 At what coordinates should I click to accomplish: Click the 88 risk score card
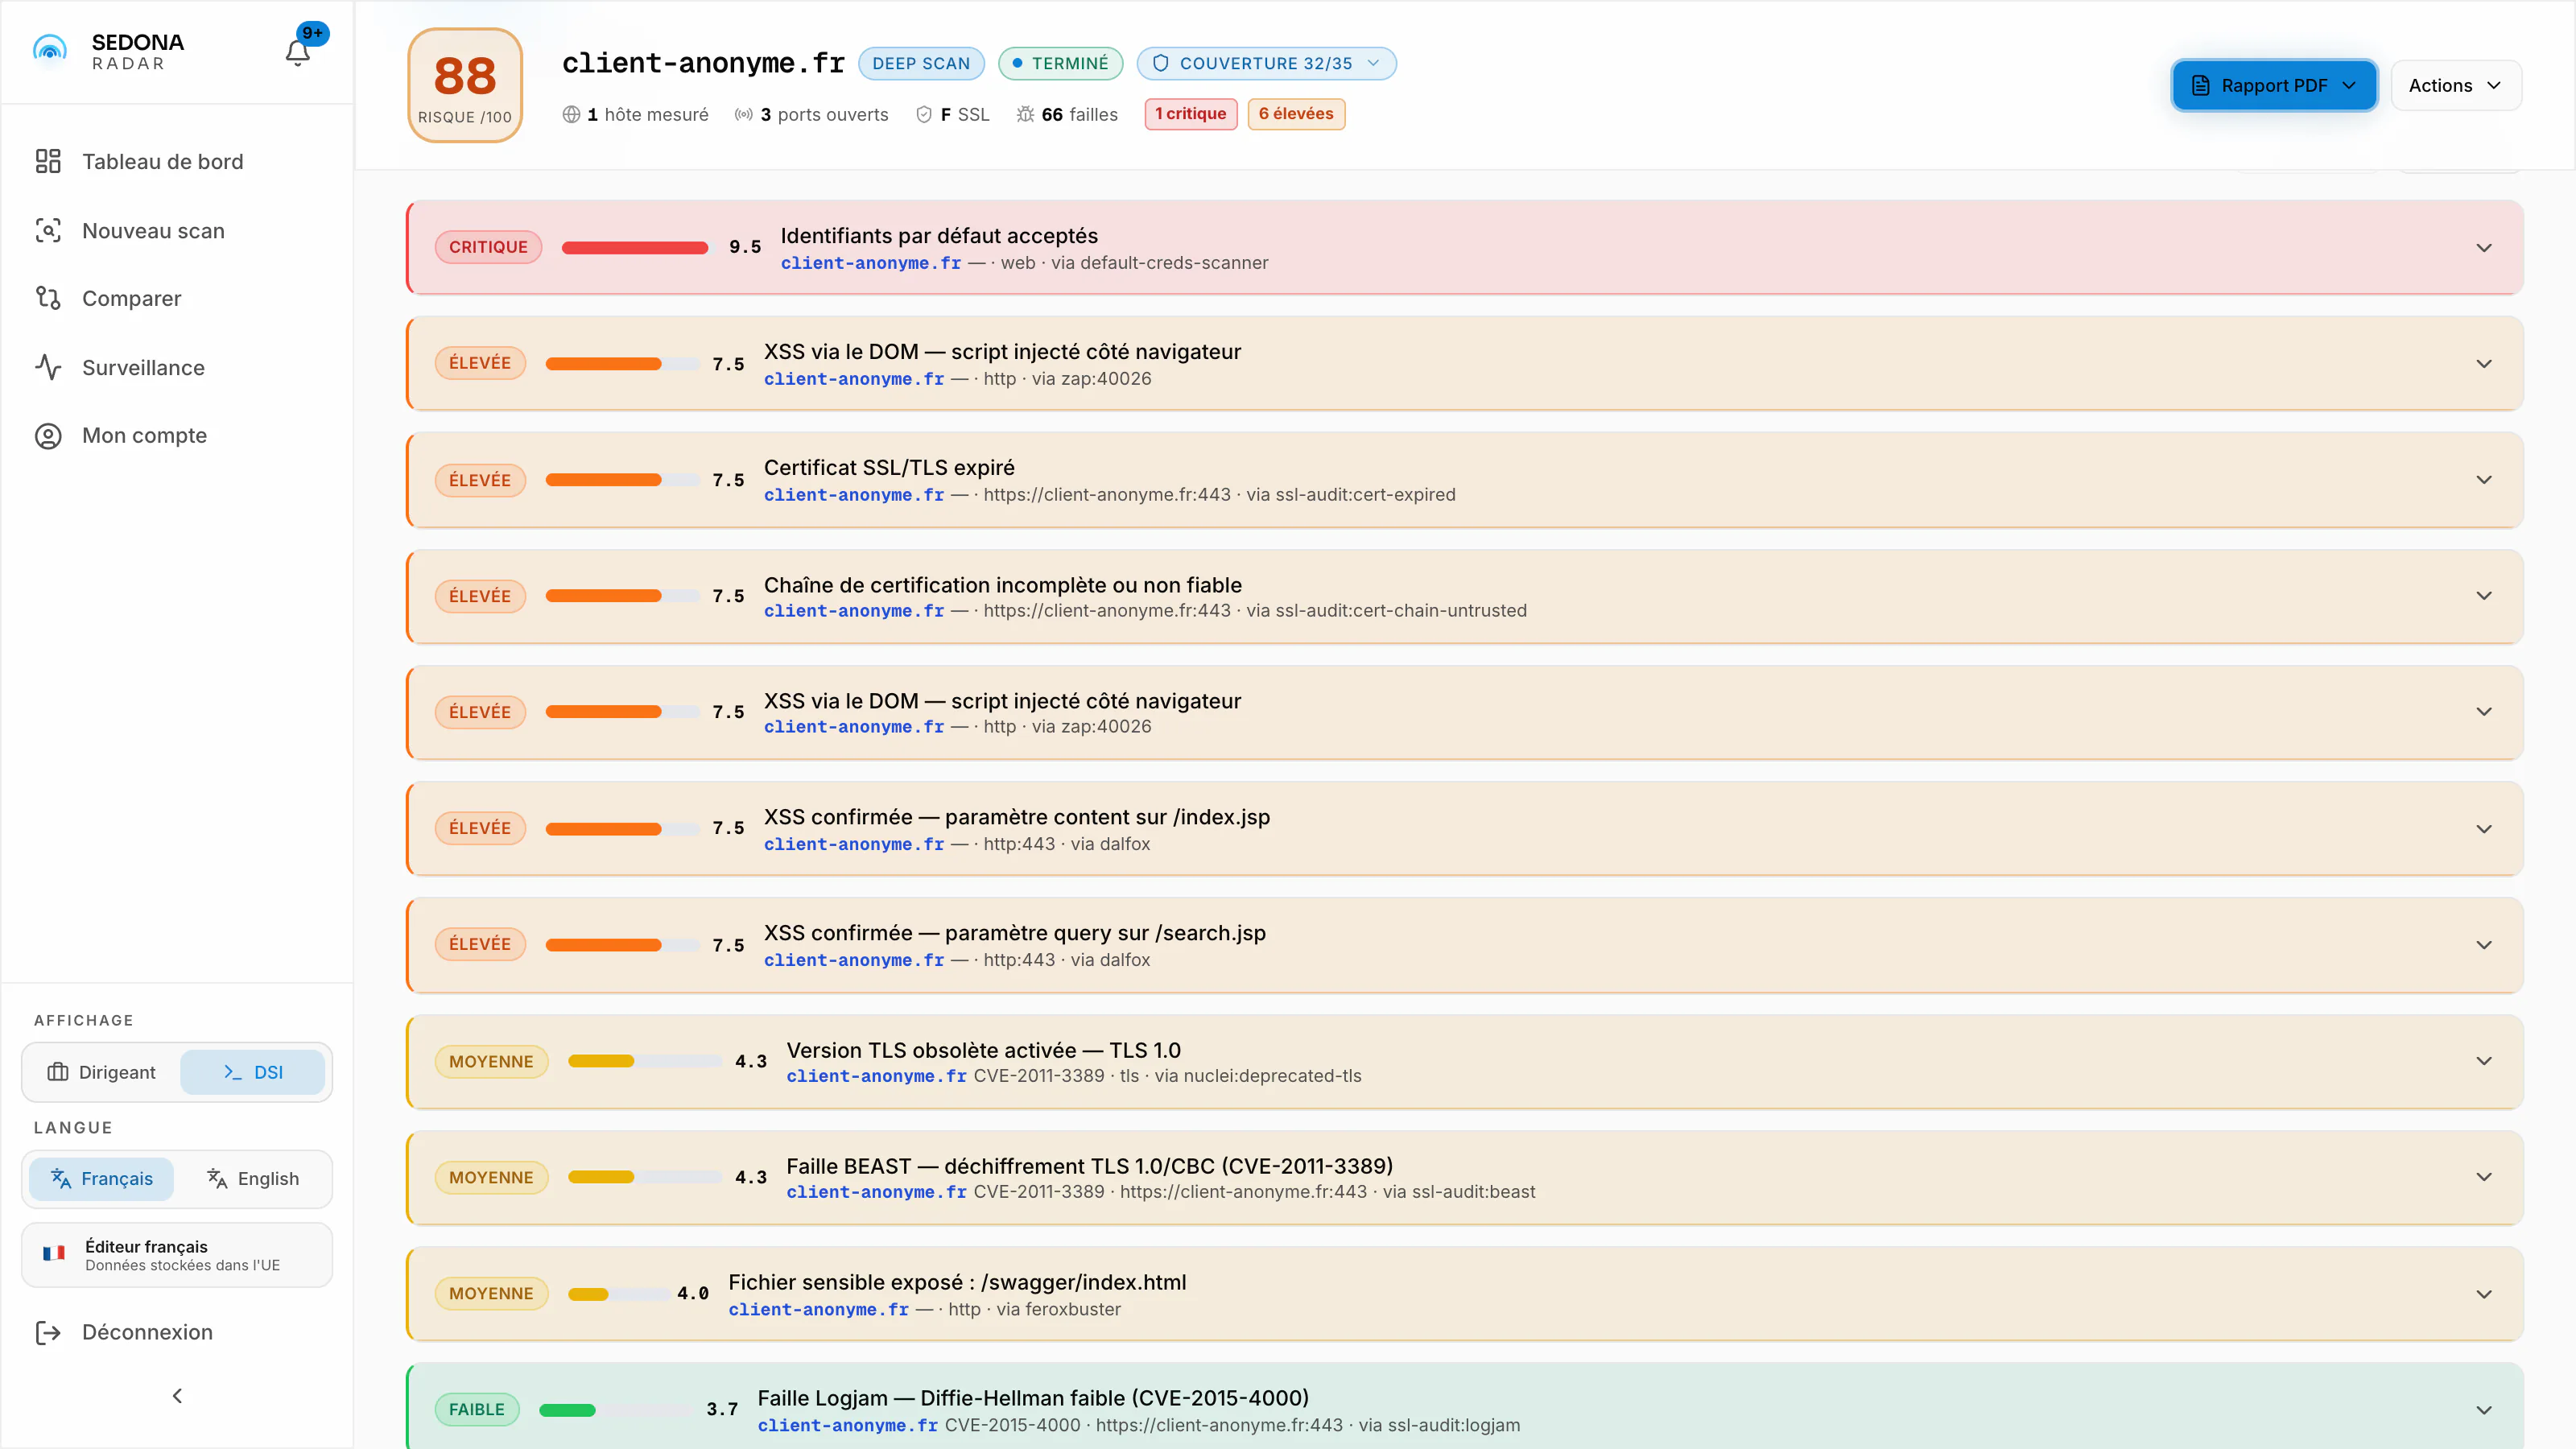465,85
